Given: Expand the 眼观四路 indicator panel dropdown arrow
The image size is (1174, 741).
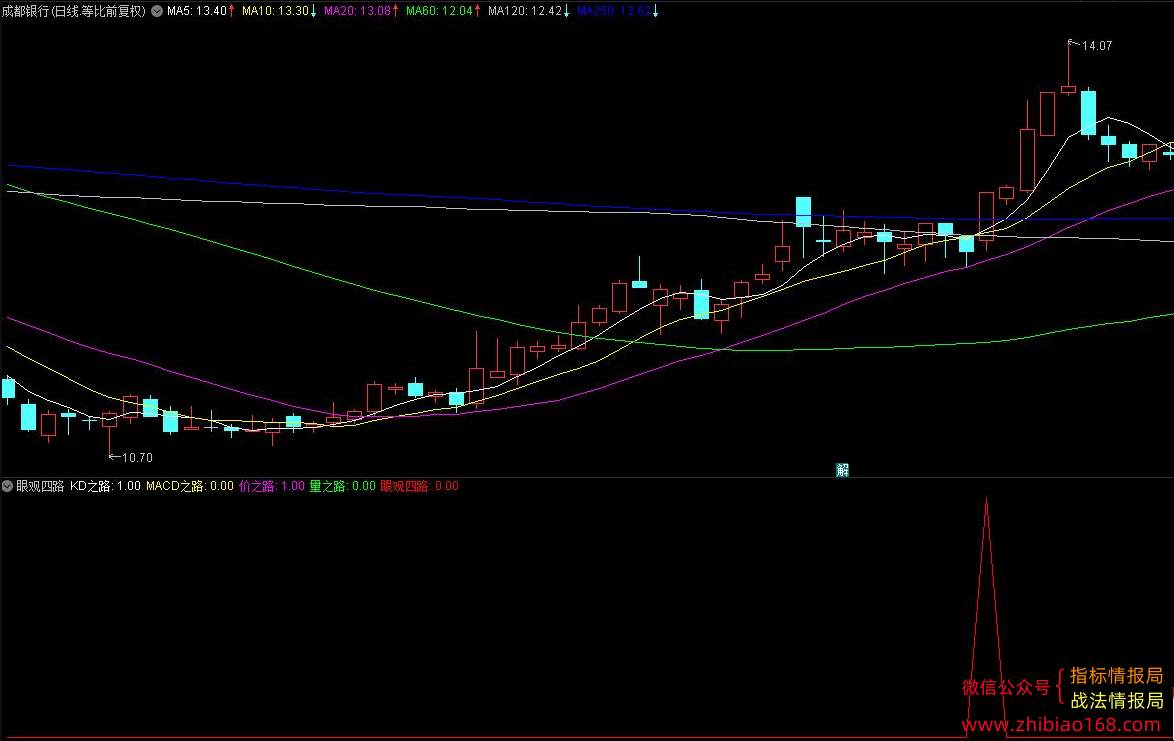Looking at the screenshot, I should (x=7, y=486).
